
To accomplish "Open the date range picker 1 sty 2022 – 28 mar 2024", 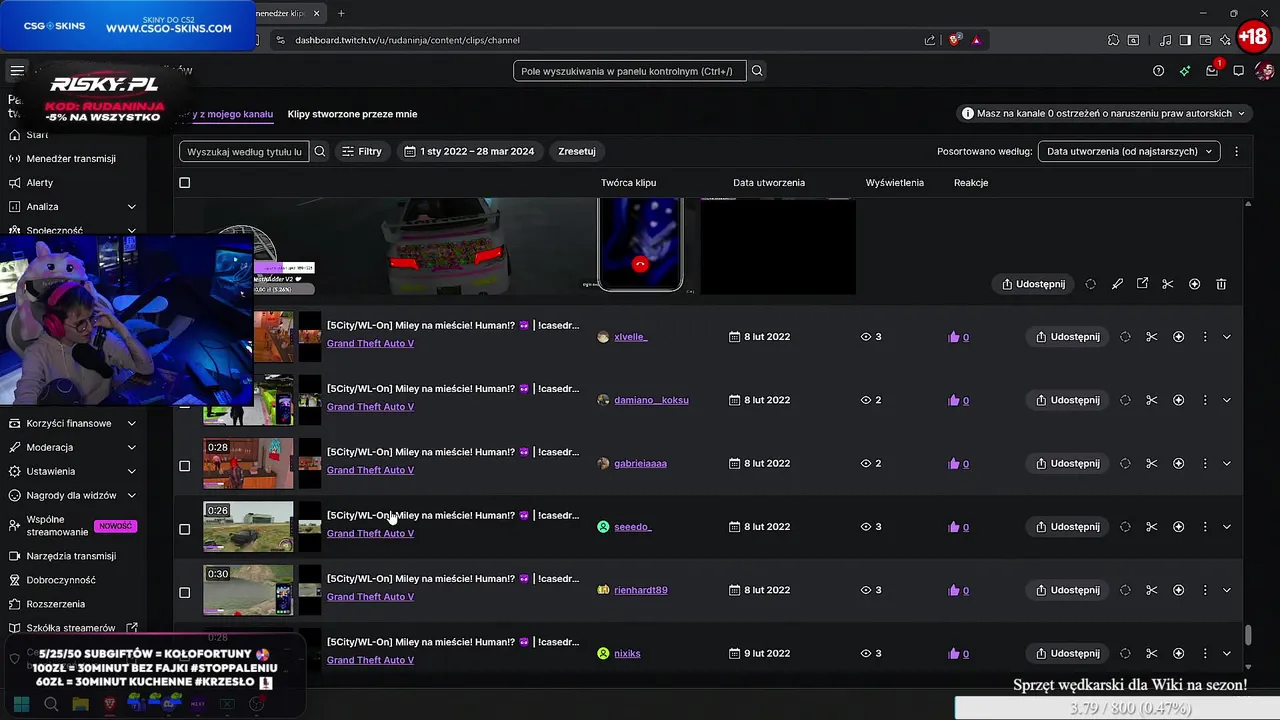I will pyautogui.click(x=469, y=151).
